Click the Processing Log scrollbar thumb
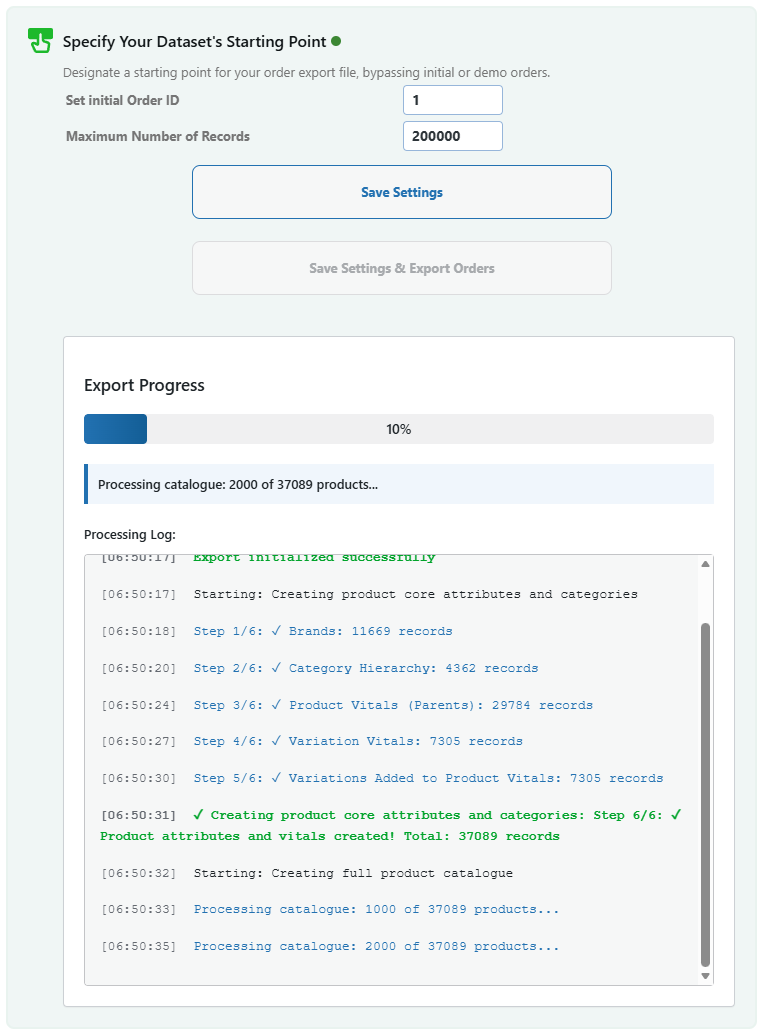This screenshot has height=1036, width=765. point(705,794)
